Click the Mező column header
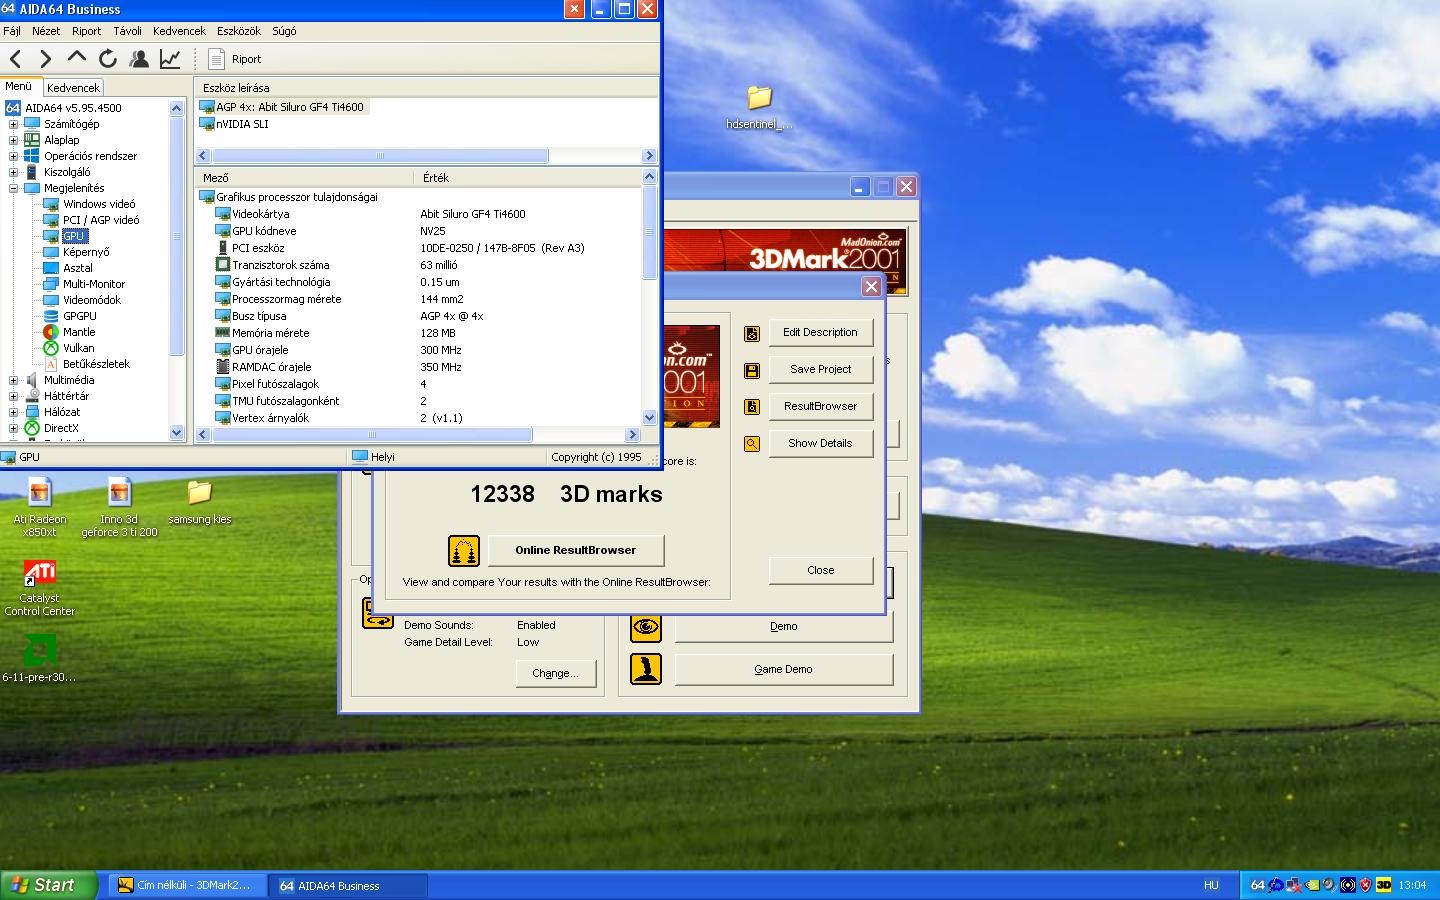The image size is (1440, 900). pyautogui.click(x=305, y=177)
